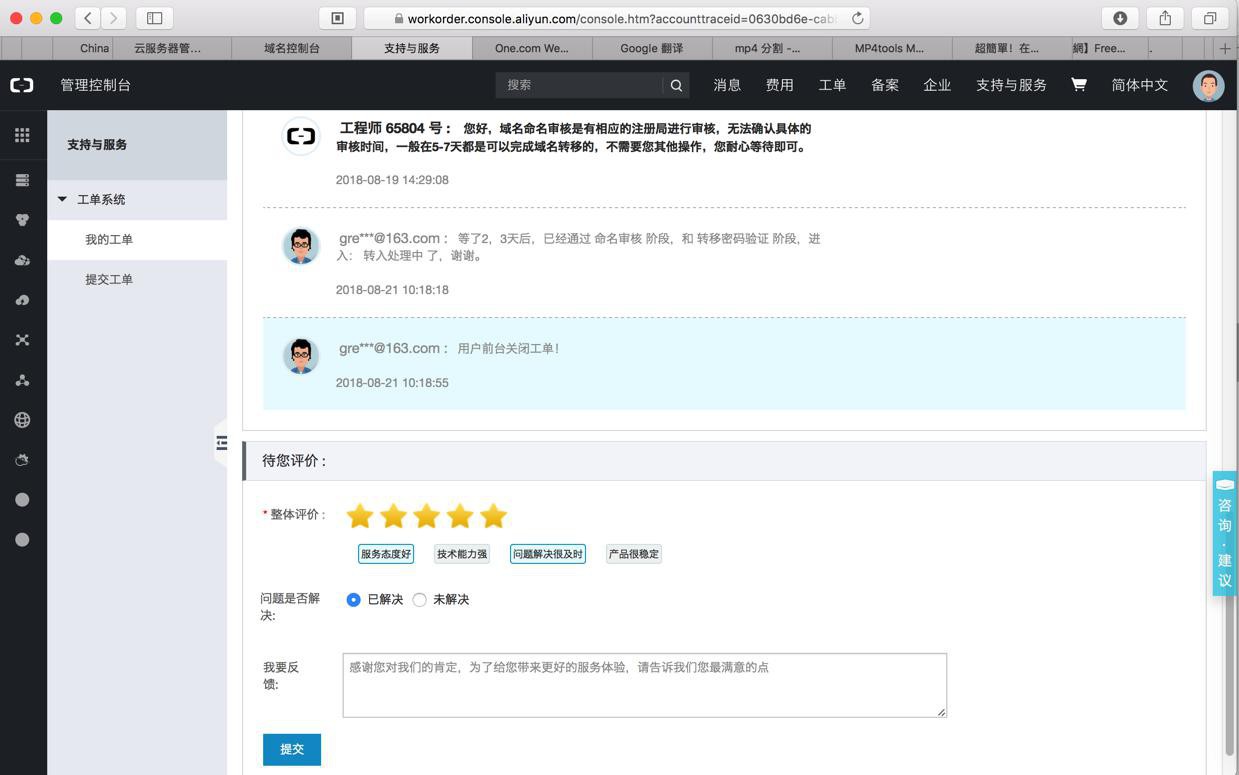
Task: Rate with the second star
Action: pos(394,516)
